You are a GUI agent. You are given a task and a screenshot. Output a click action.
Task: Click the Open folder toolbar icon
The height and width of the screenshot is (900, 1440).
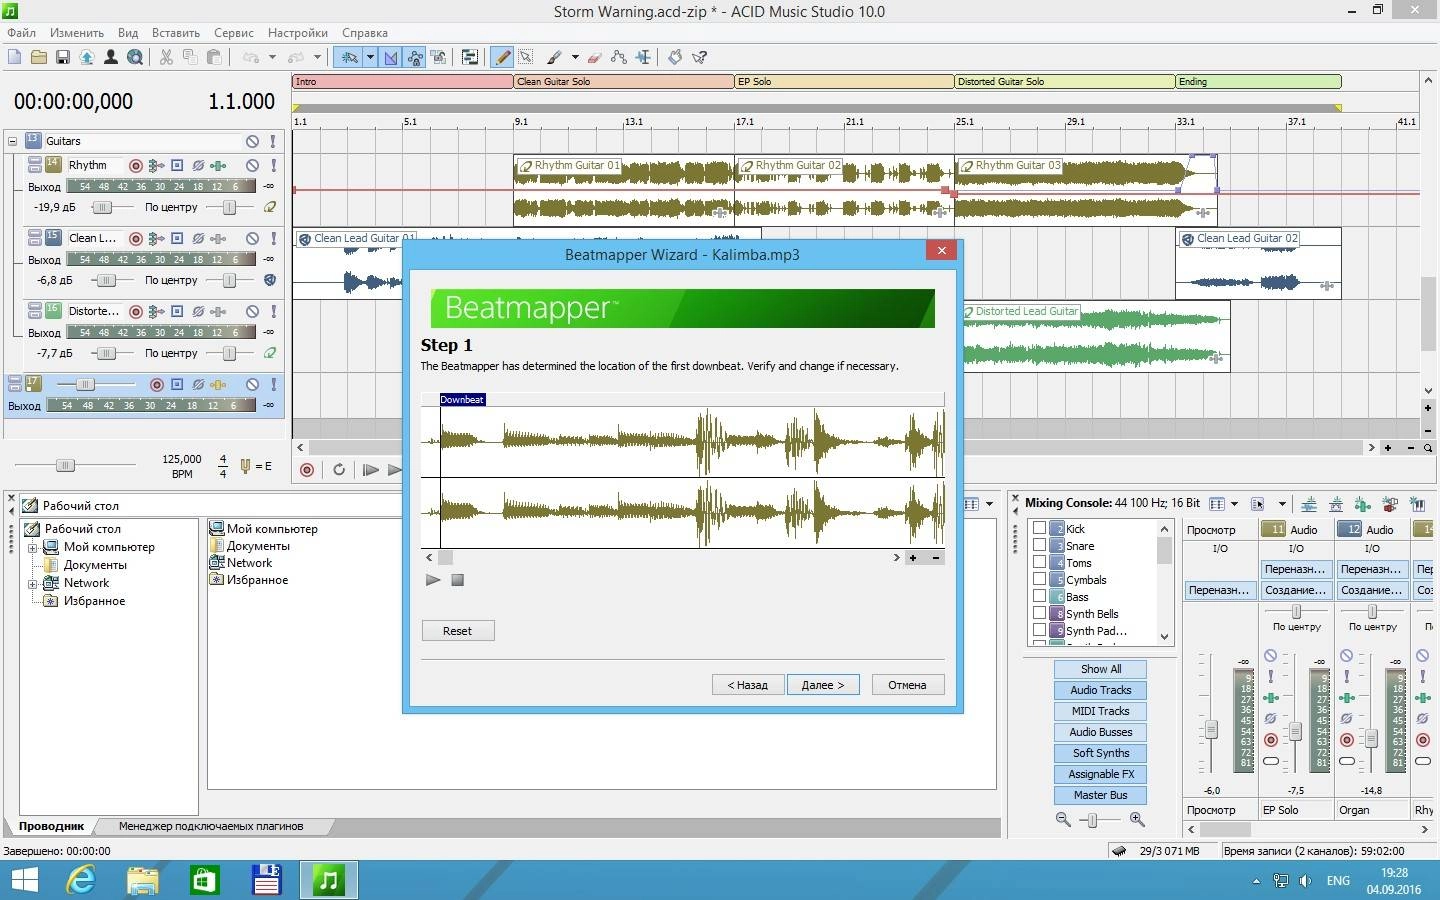38,57
